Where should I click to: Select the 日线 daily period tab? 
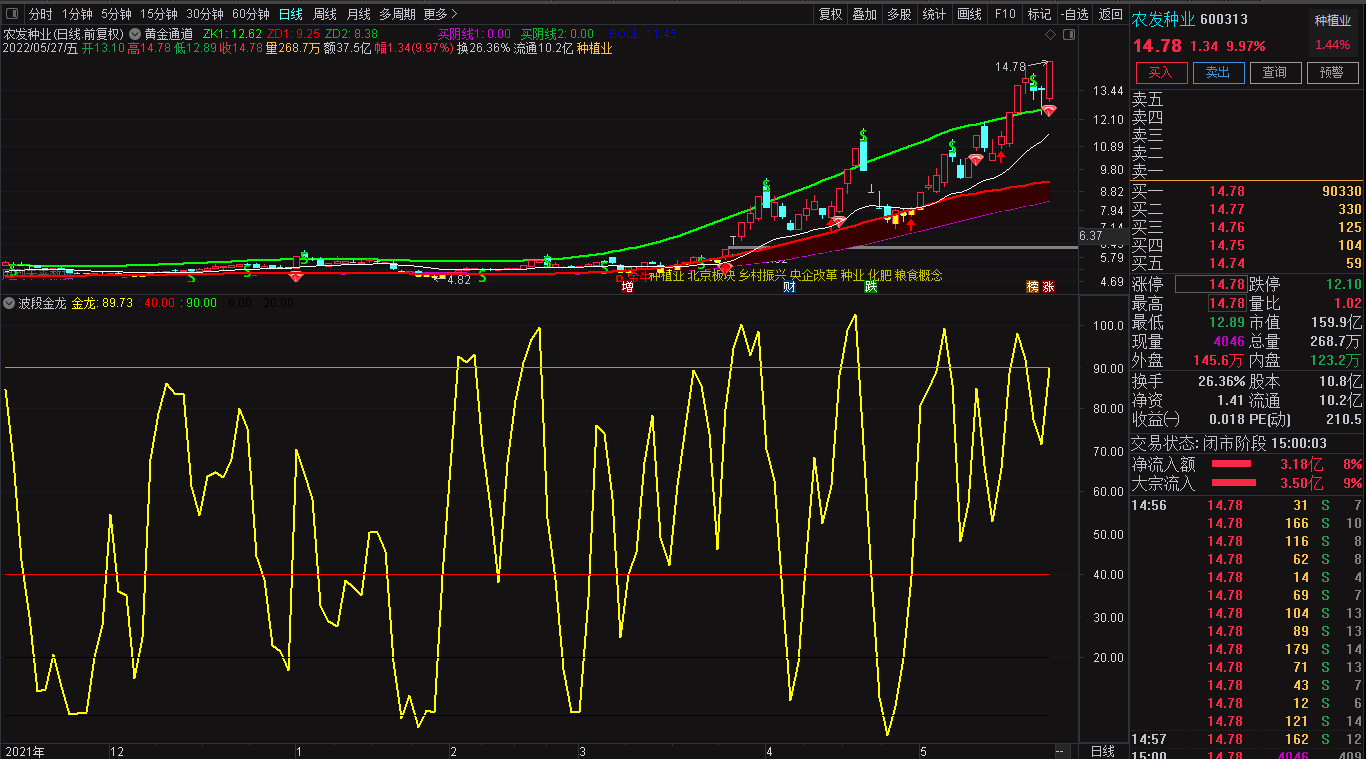[x=291, y=14]
